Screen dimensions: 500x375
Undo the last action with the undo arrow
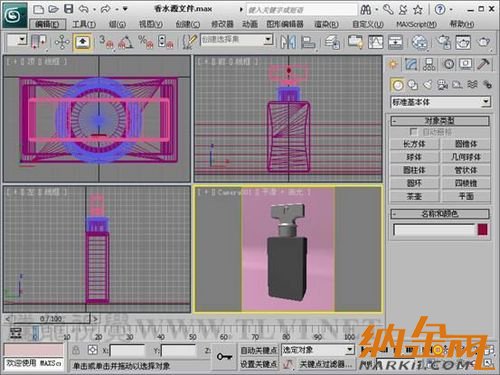[x=84, y=9]
